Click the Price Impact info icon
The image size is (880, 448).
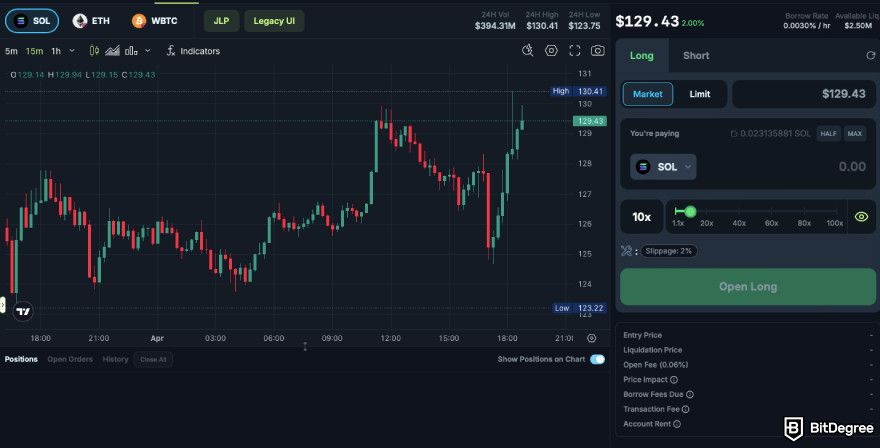click(x=674, y=380)
